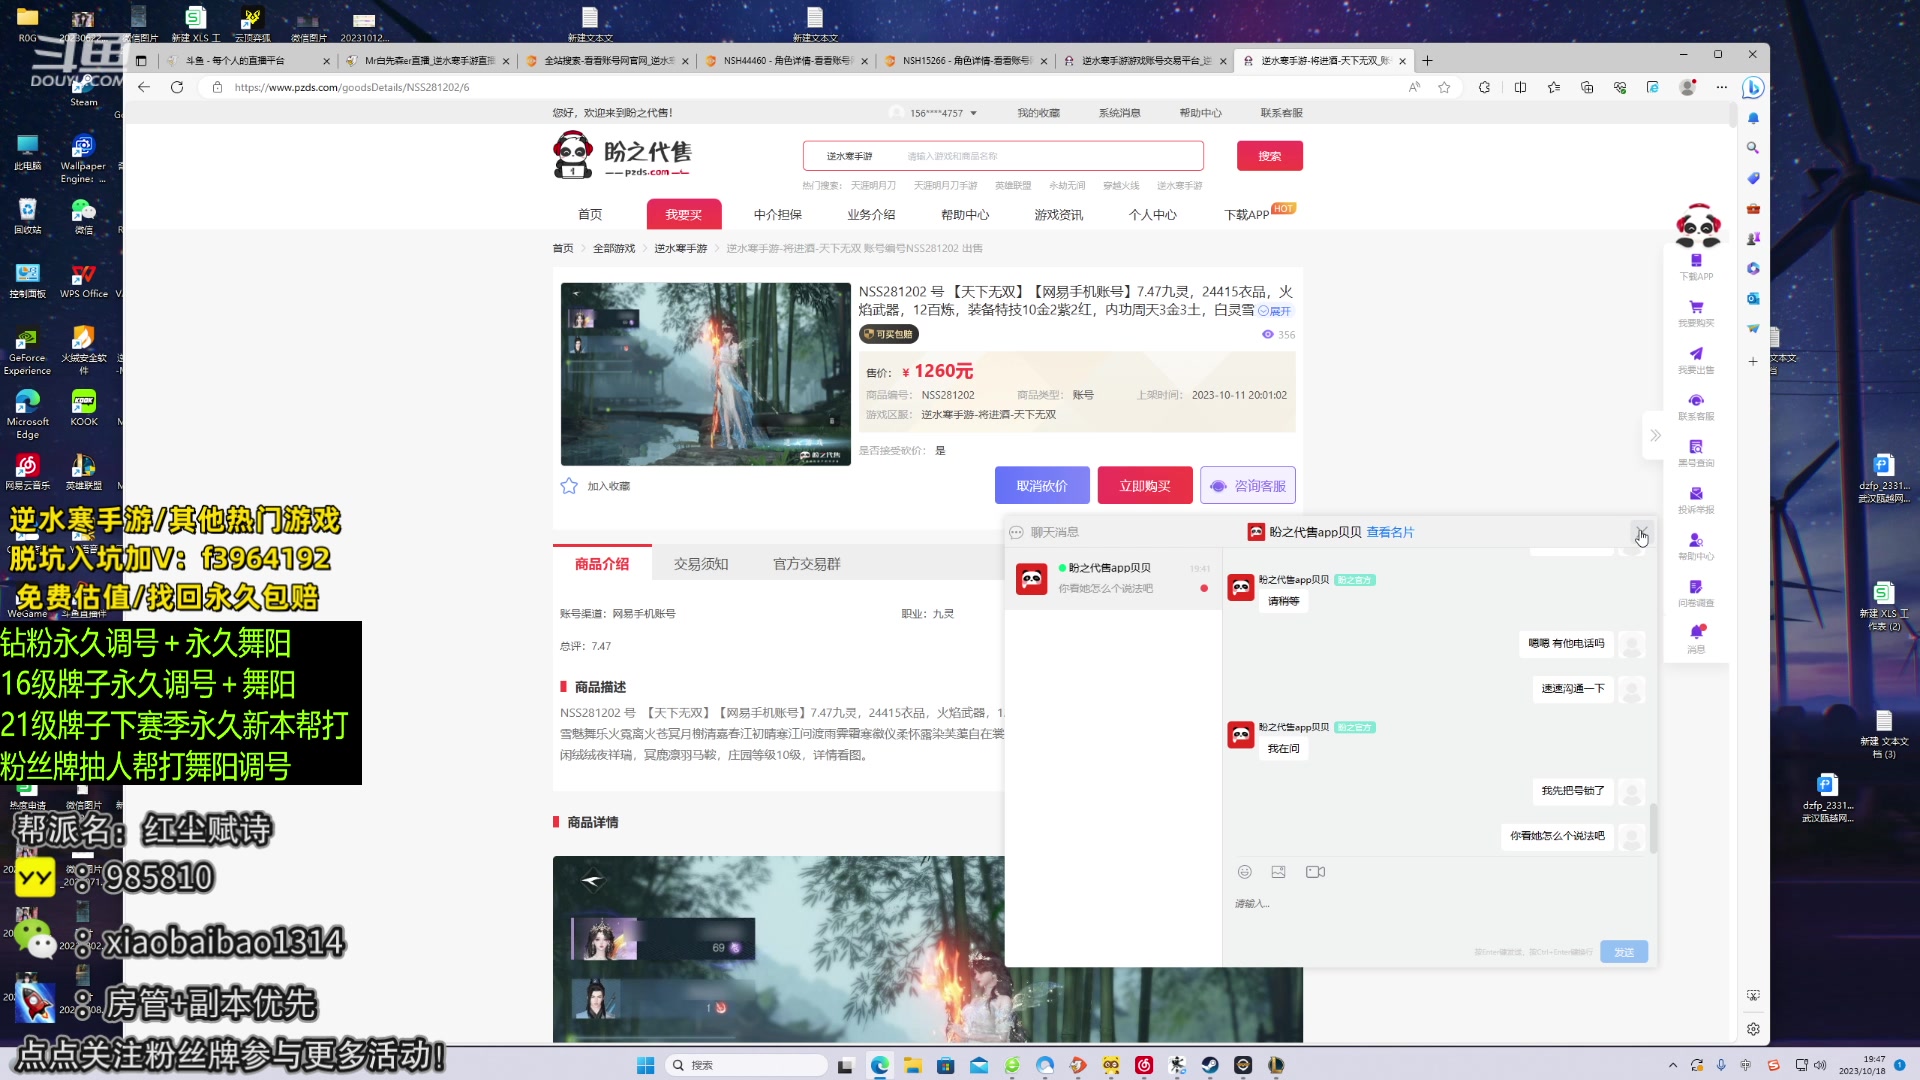Open Microsoft Store from taskbar
Viewport: 1920px width, 1080px height.
click(945, 1065)
